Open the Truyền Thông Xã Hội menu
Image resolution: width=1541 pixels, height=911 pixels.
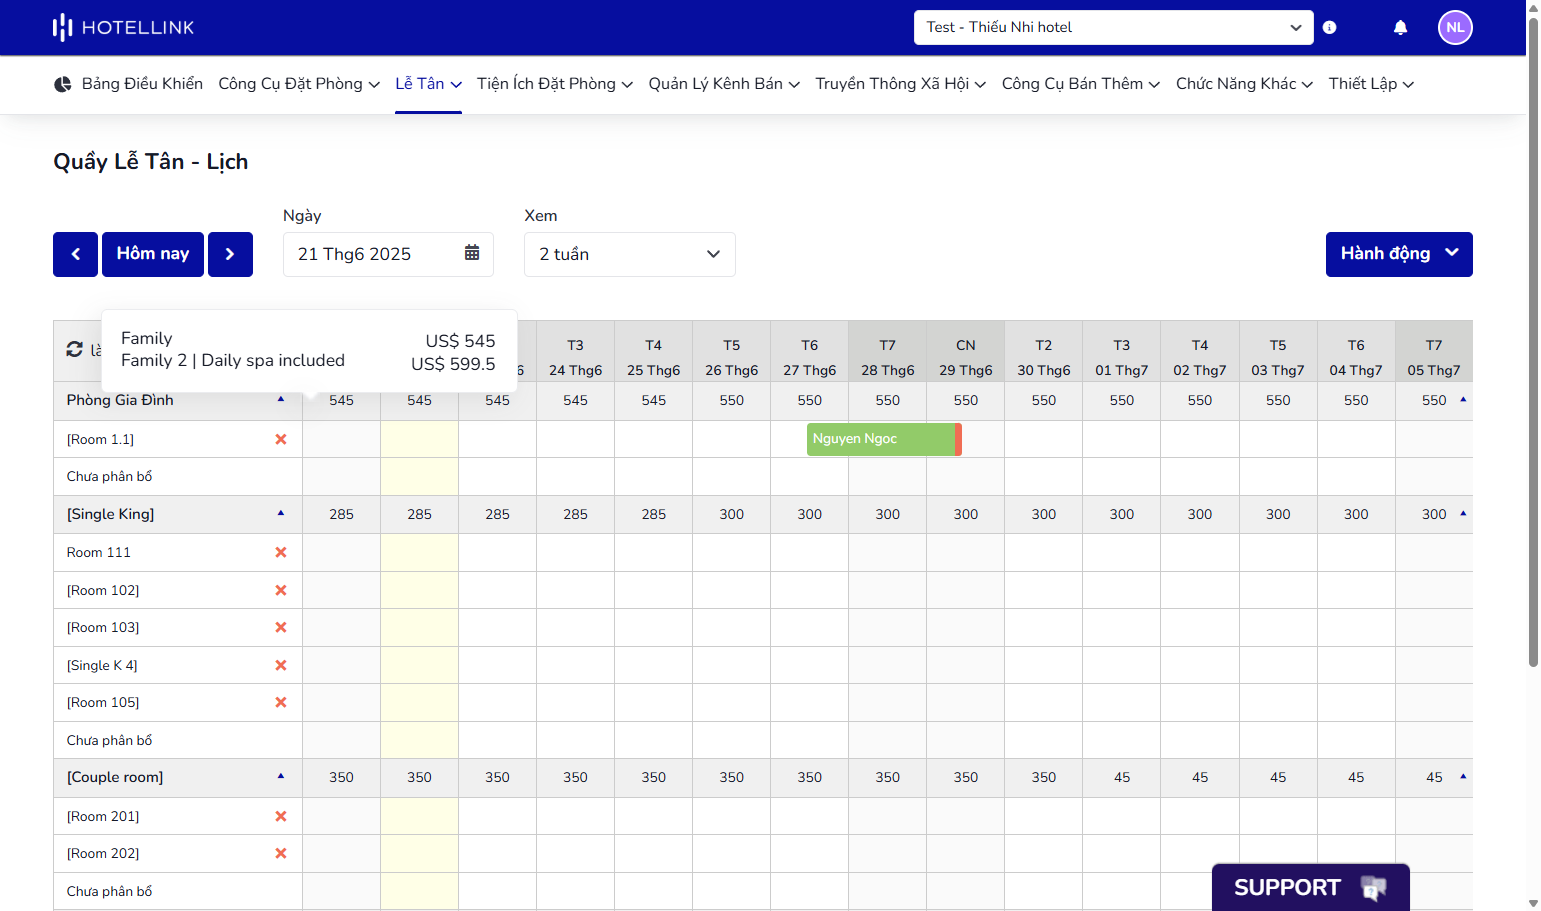tap(901, 84)
